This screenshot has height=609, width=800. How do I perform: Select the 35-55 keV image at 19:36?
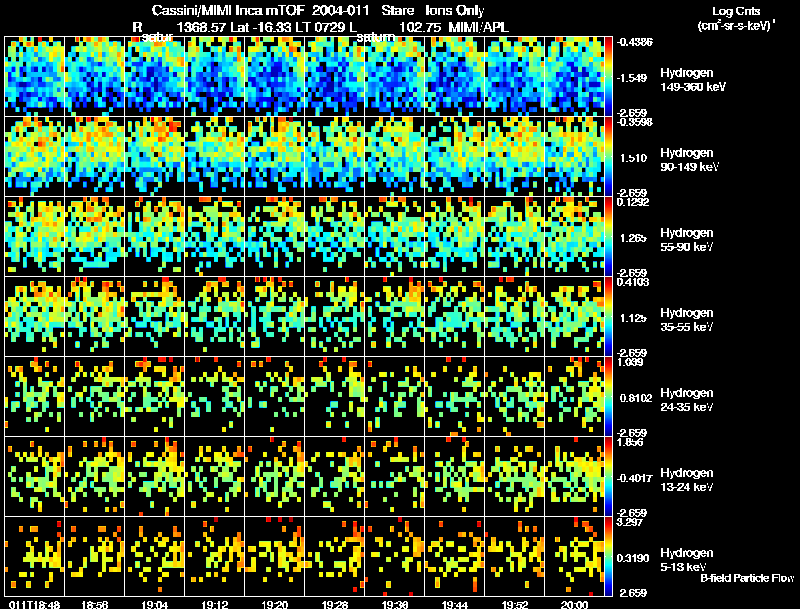(x=394, y=316)
